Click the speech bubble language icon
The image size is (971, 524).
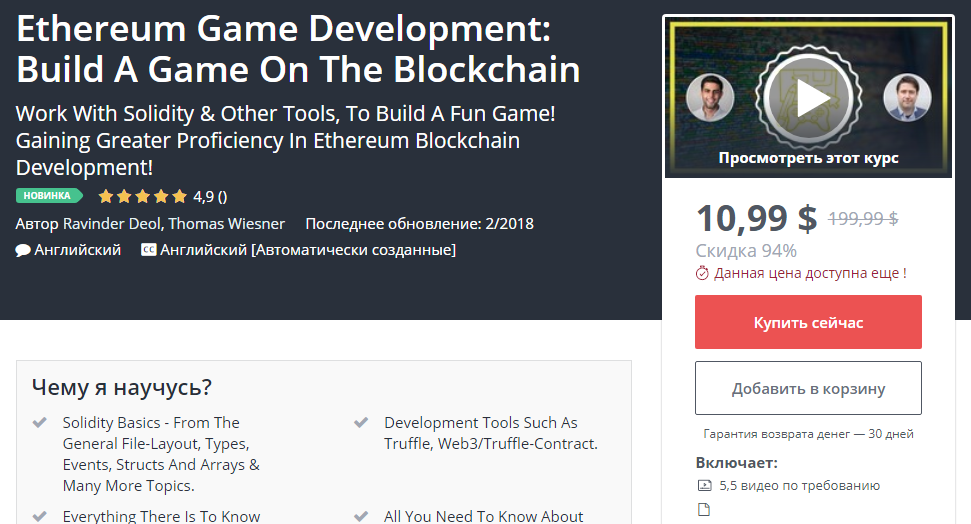23,250
